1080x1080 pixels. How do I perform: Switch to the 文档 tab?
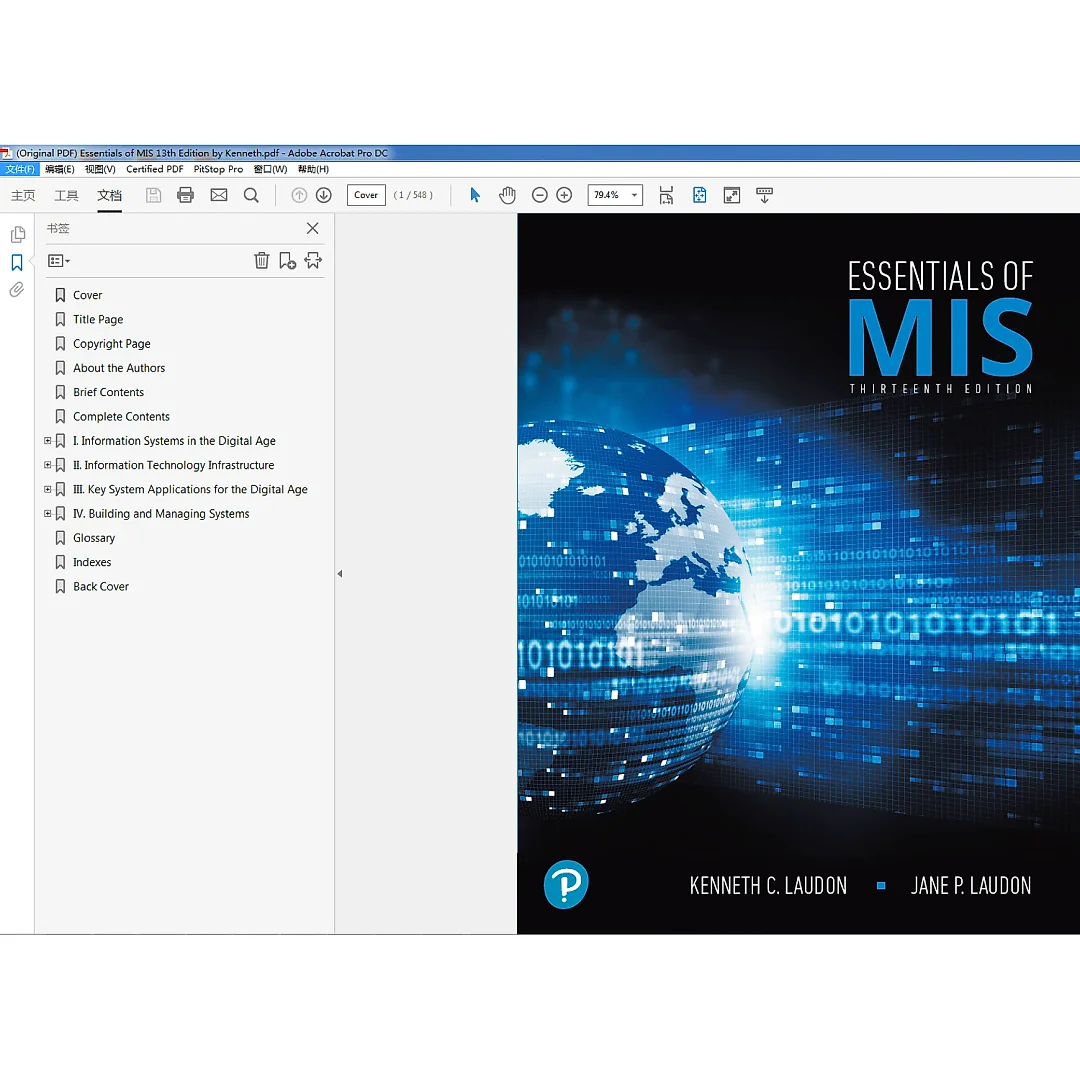(x=110, y=196)
